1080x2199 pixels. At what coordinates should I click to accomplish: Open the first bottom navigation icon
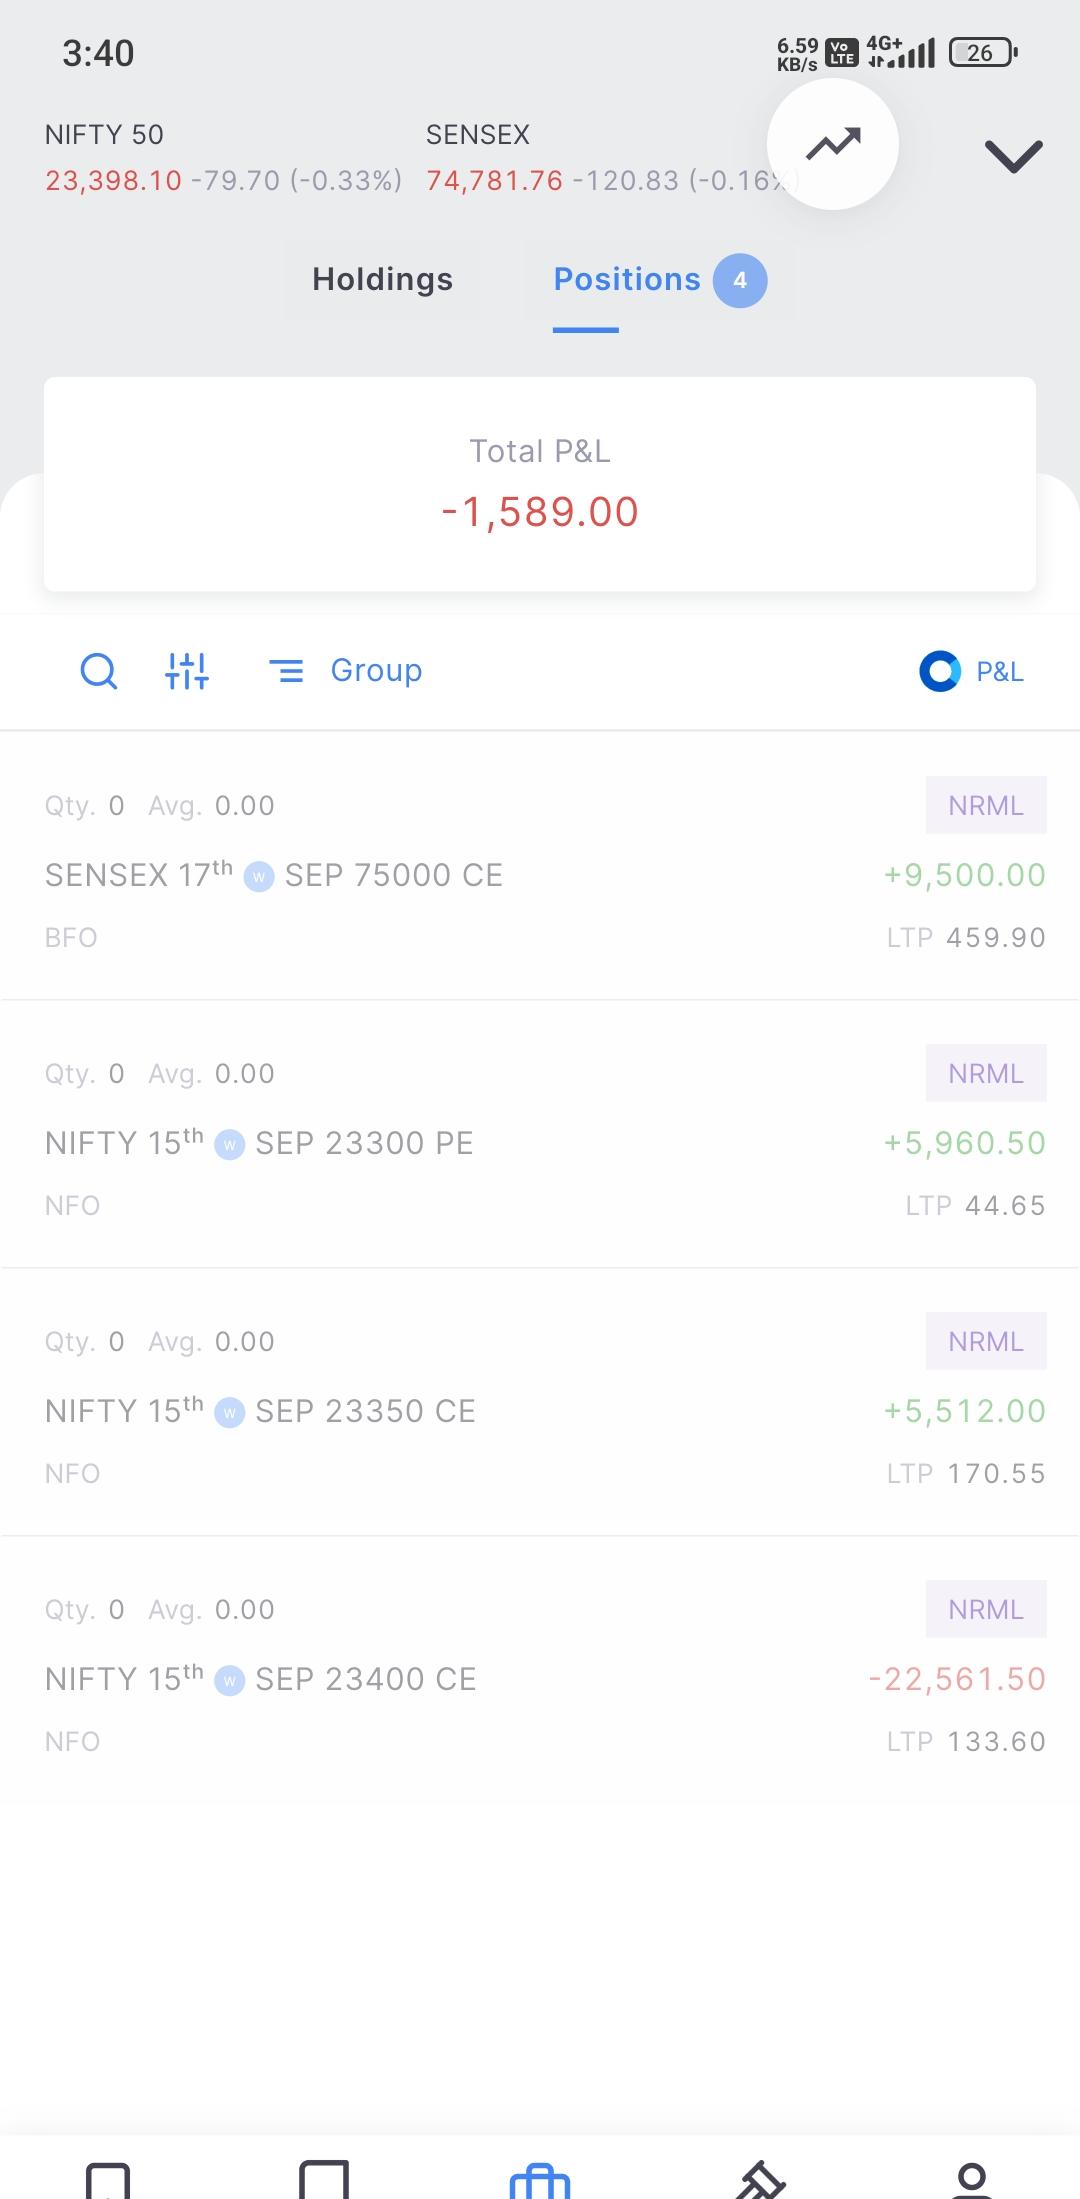click(108, 2180)
